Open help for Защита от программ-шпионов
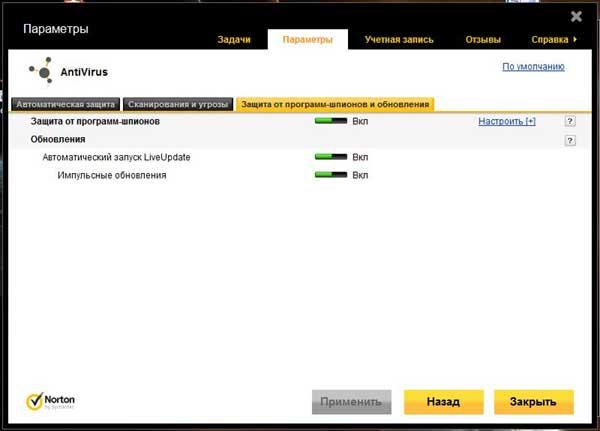Viewport: 600px width, 431px height. [x=570, y=121]
